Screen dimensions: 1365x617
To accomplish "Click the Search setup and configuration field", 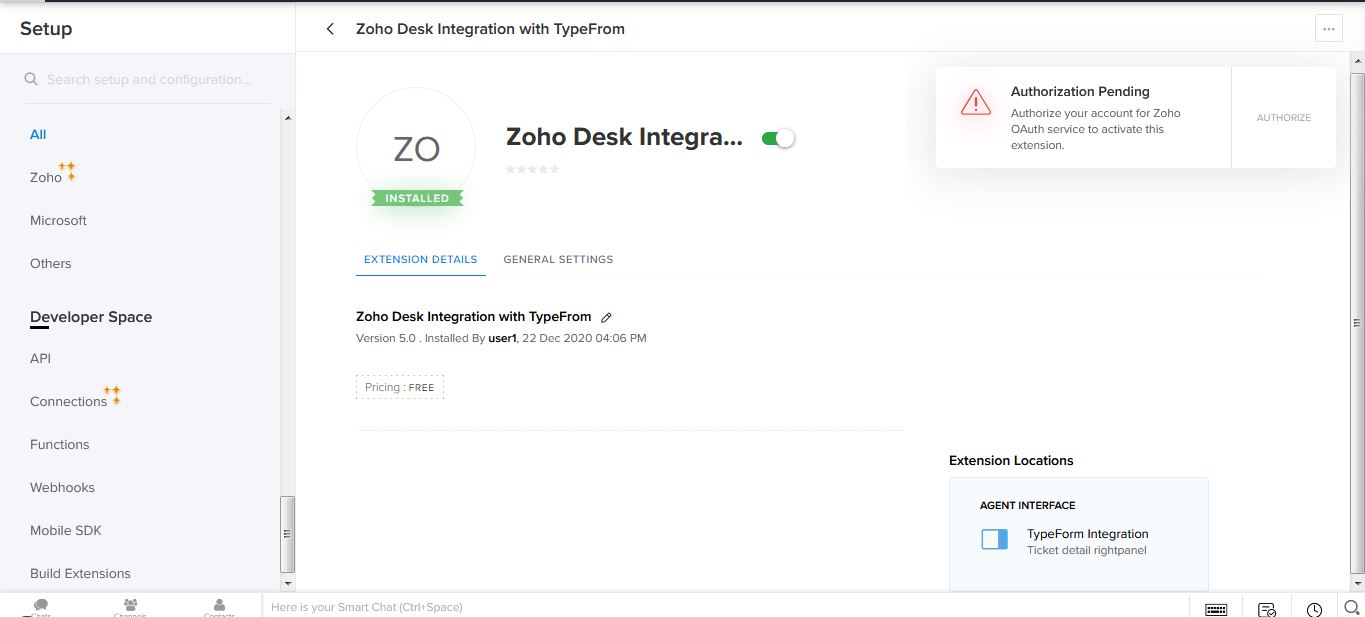I will click(x=150, y=79).
